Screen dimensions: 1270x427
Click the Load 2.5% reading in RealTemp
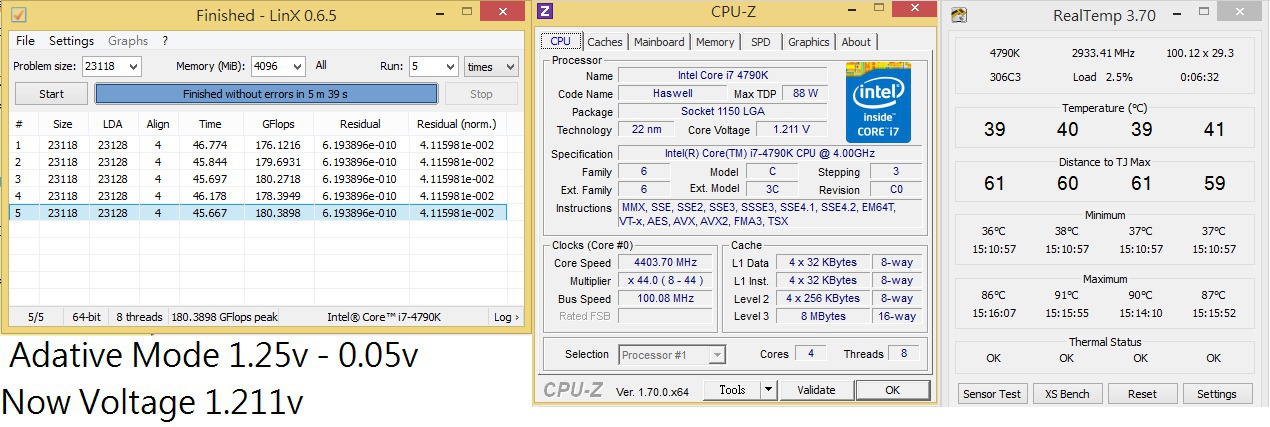point(1103,77)
